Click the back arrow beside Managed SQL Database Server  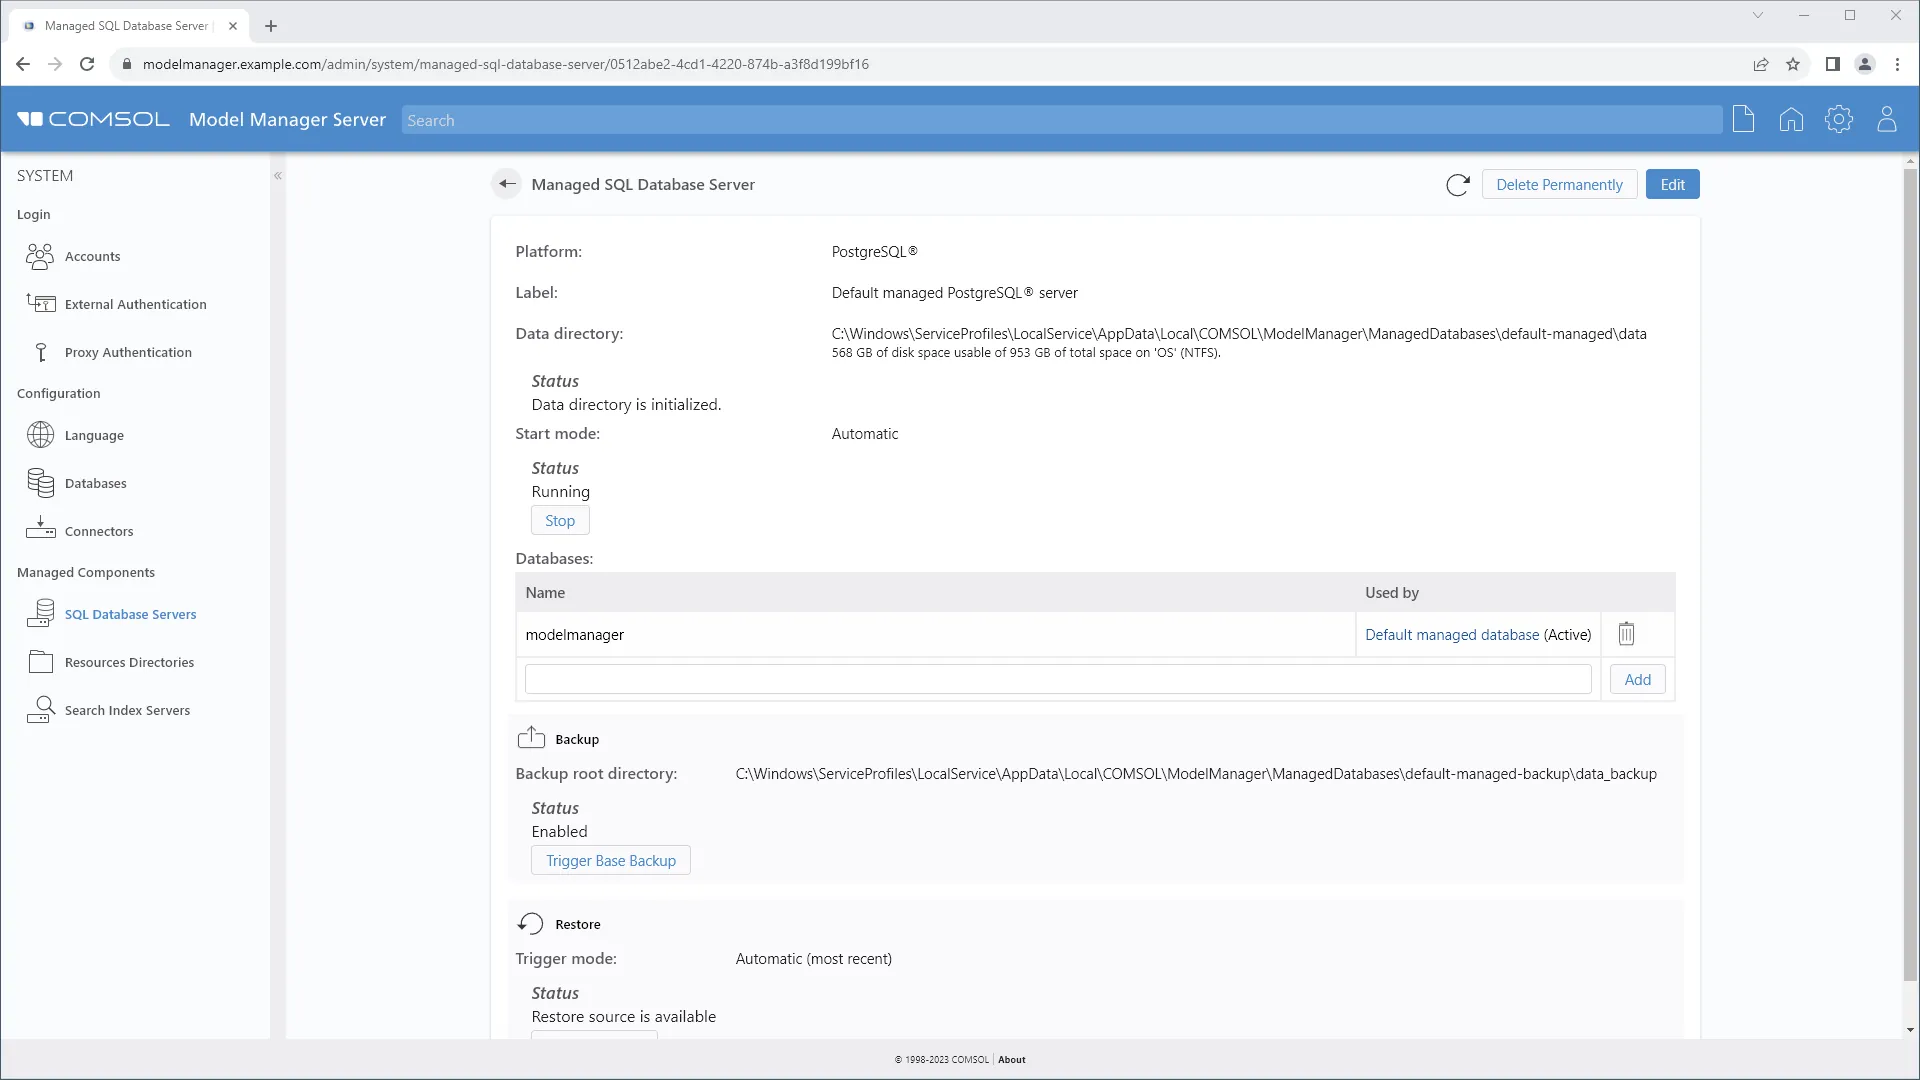(507, 184)
